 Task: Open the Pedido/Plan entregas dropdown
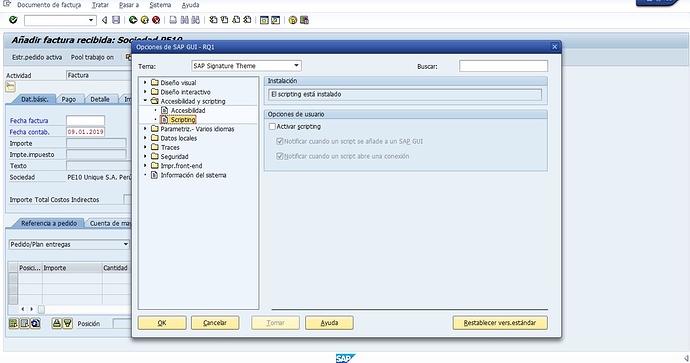(125, 244)
